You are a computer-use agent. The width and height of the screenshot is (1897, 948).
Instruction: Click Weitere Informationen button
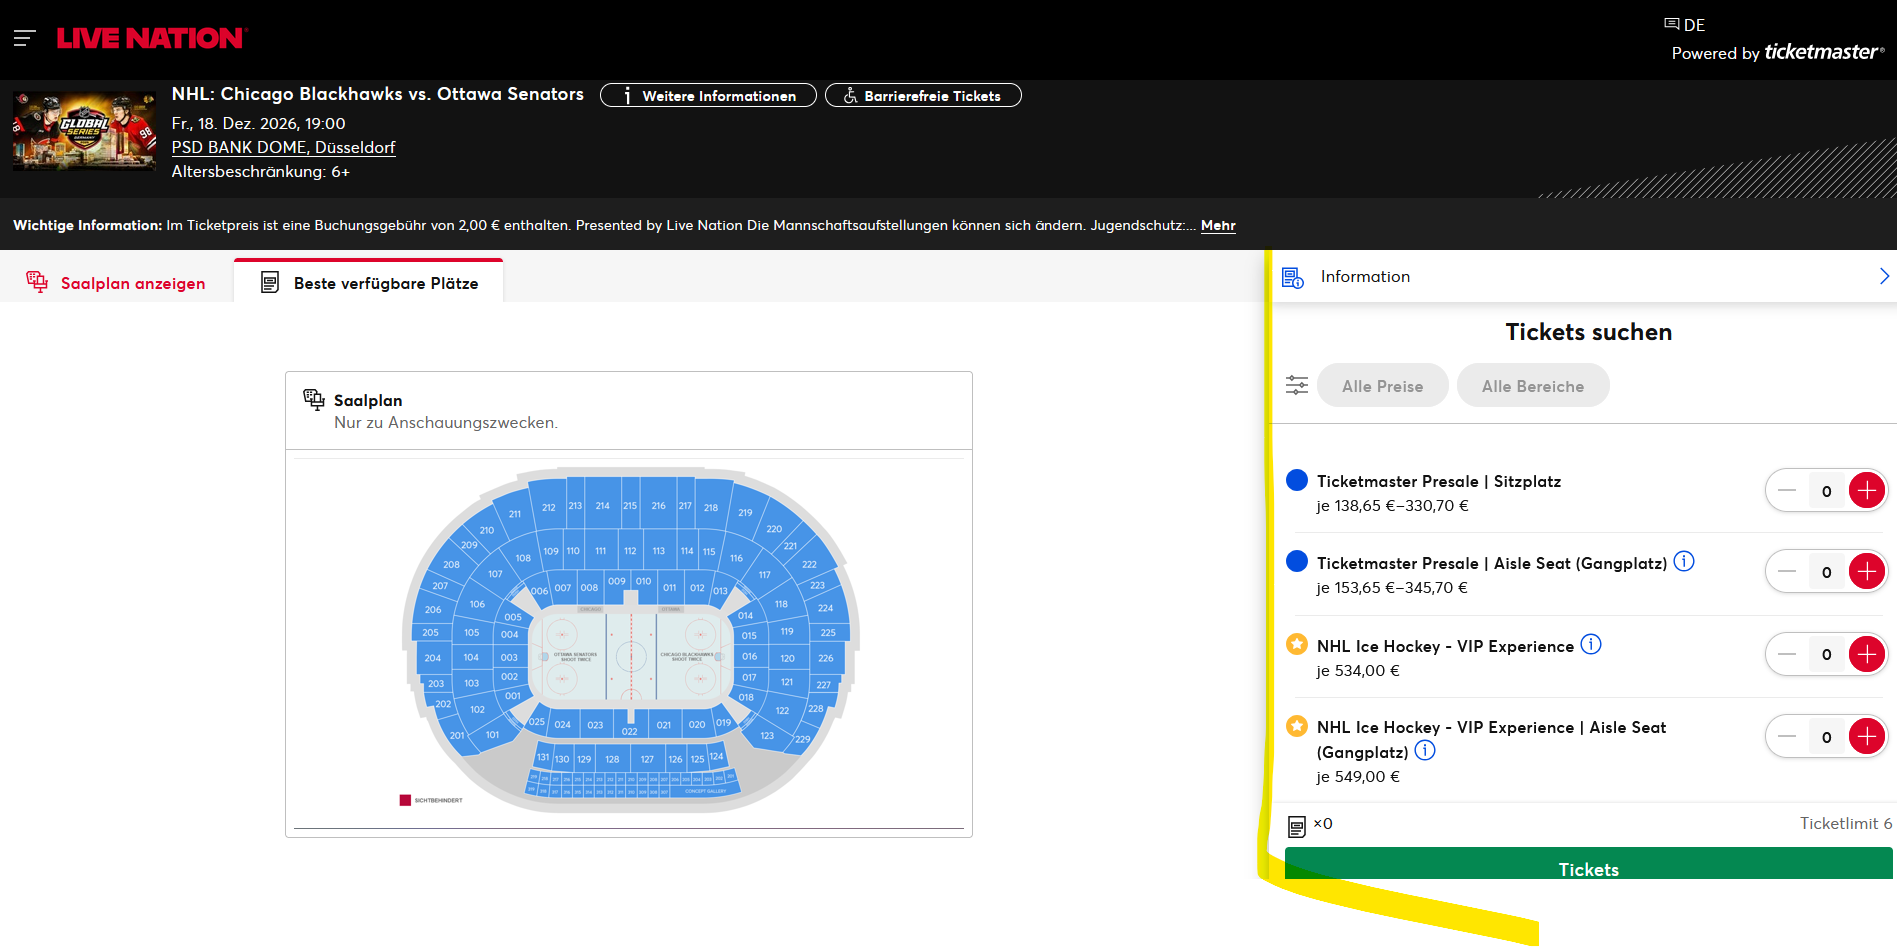(x=708, y=96)
